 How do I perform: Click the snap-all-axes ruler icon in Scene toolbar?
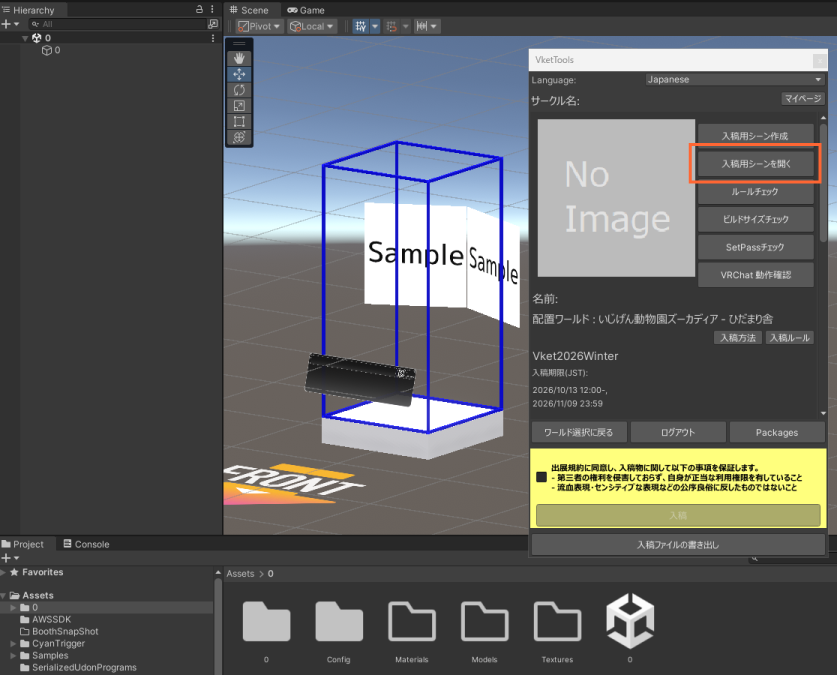click(x=422, y=26)
